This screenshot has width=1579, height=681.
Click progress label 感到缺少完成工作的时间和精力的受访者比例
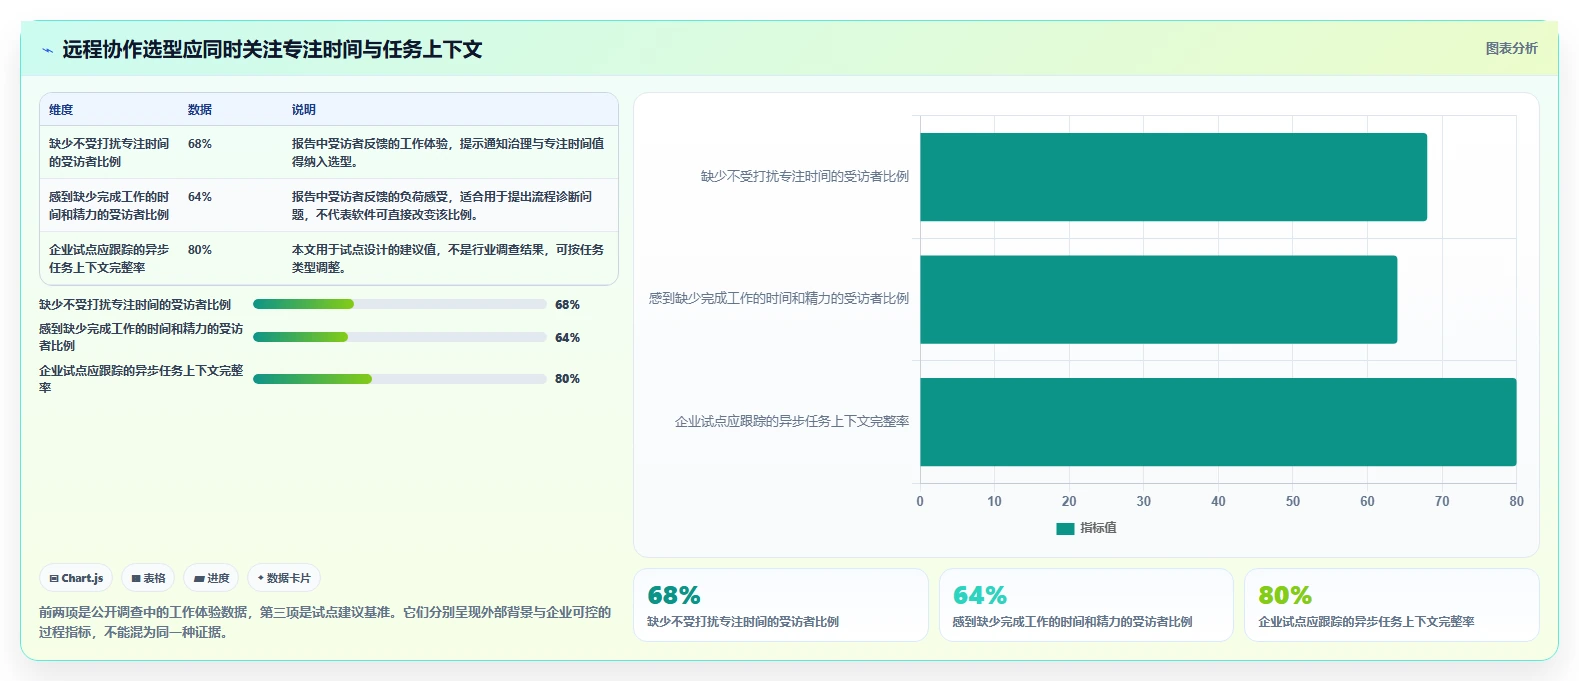[141, 337]
